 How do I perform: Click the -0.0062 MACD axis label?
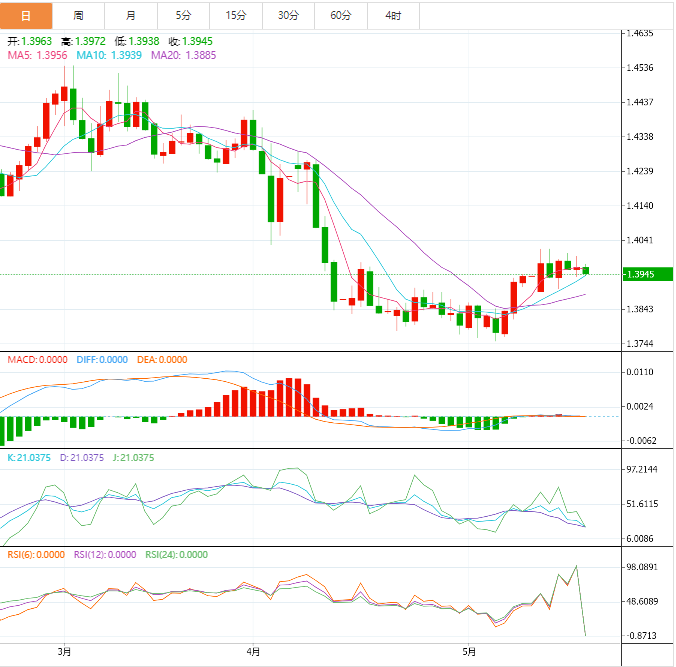642,441
